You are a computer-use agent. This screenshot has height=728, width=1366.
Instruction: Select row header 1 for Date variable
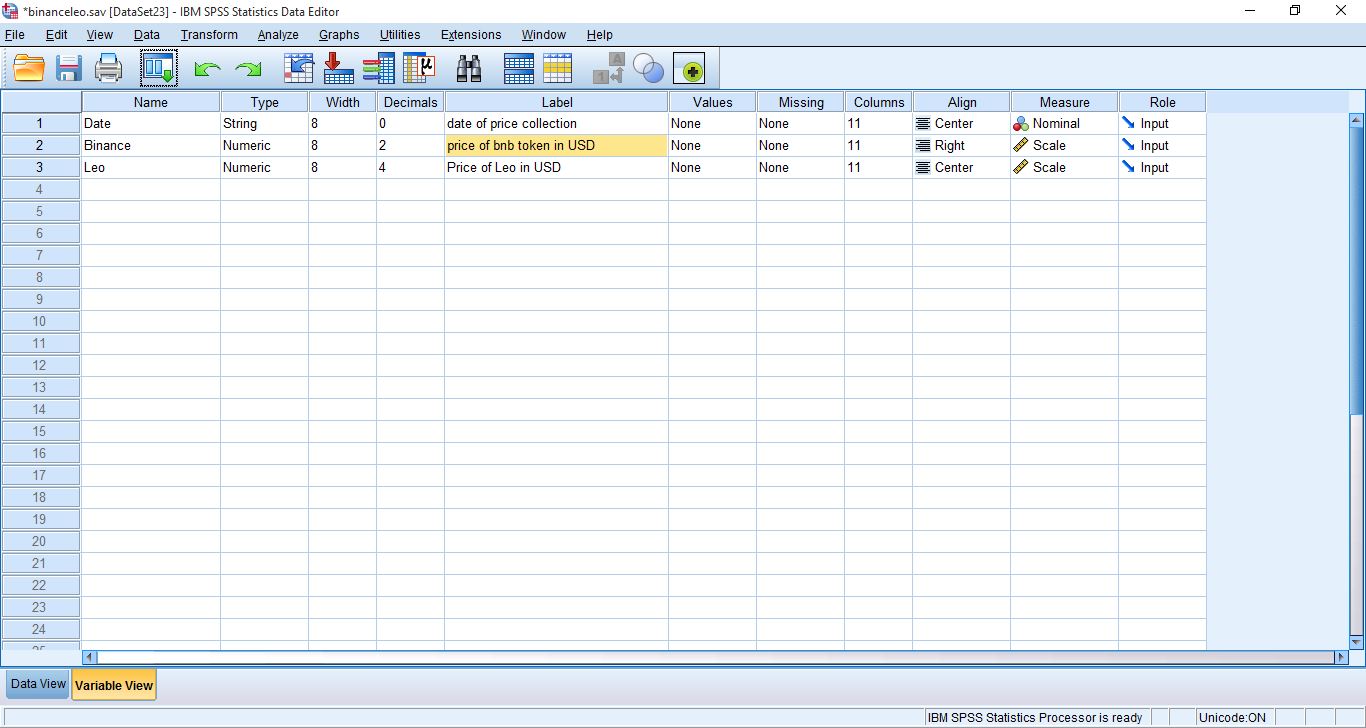pyautogui.click(x=41, y=124)
